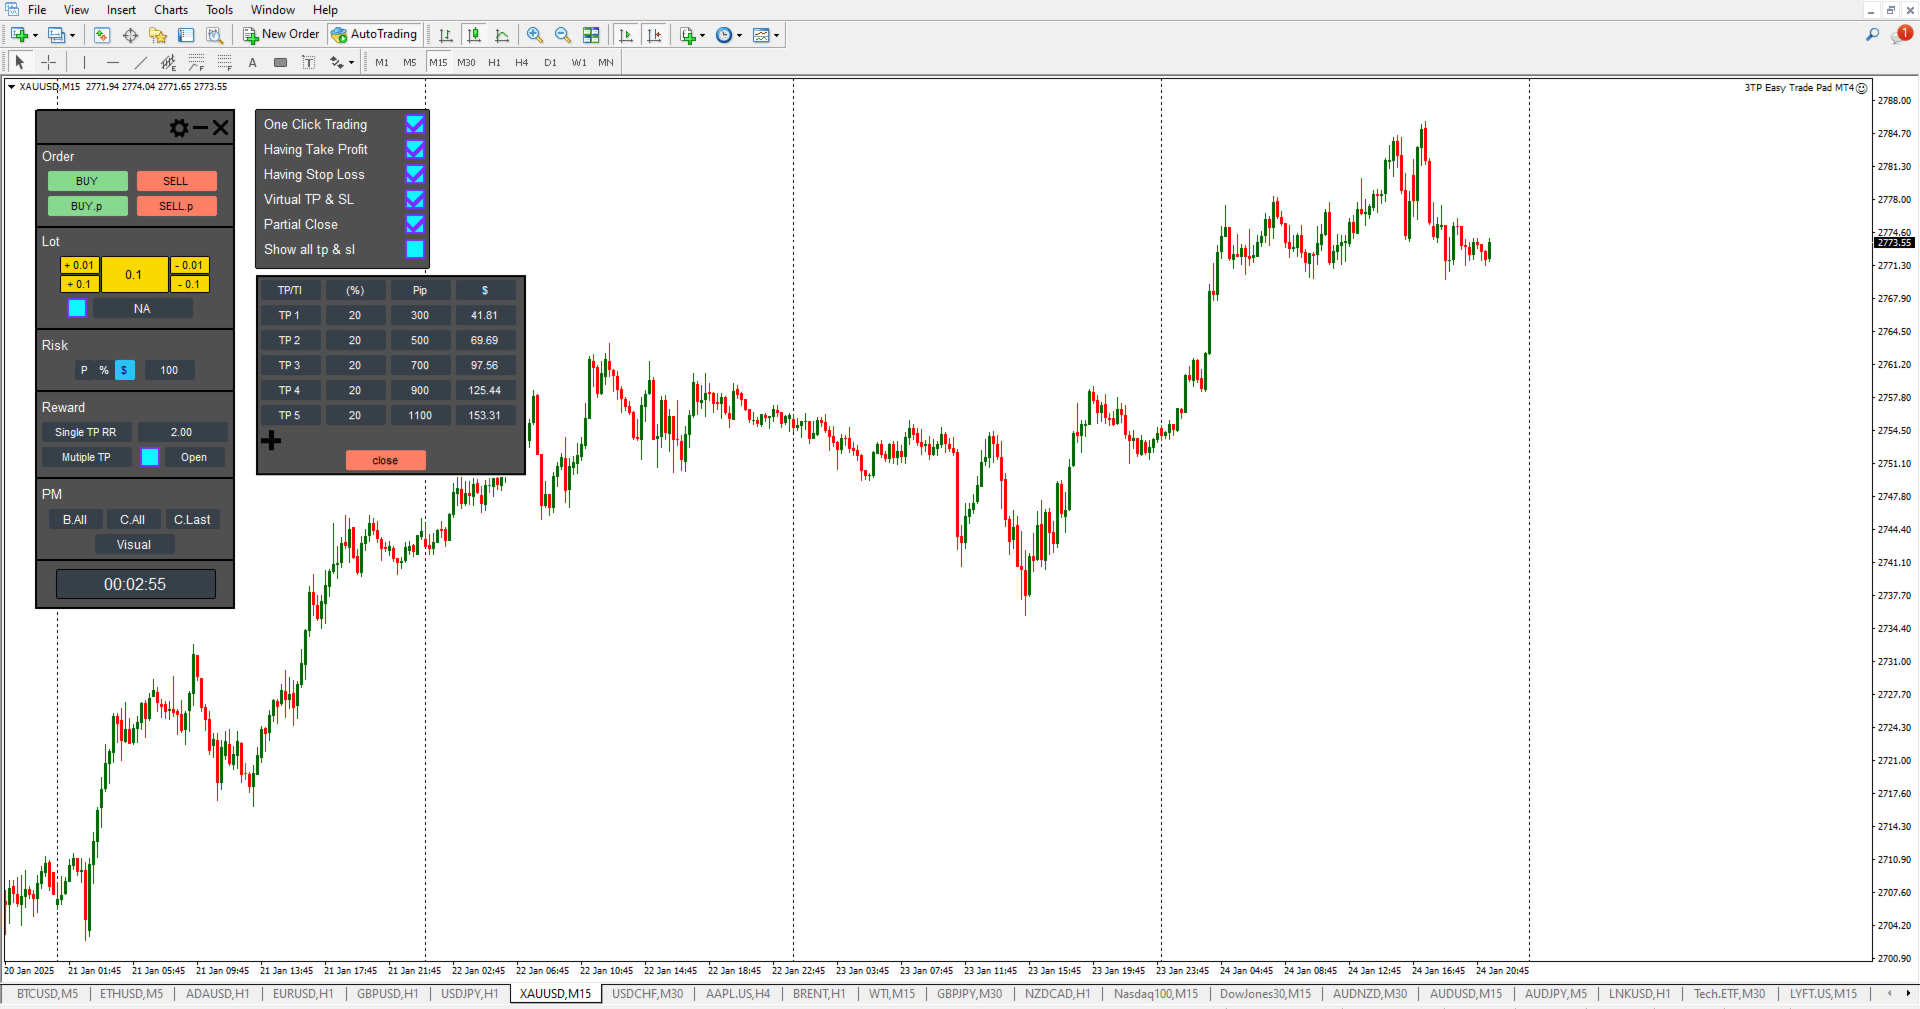Open trade pad settings gear icon

[x=179, y=128]
